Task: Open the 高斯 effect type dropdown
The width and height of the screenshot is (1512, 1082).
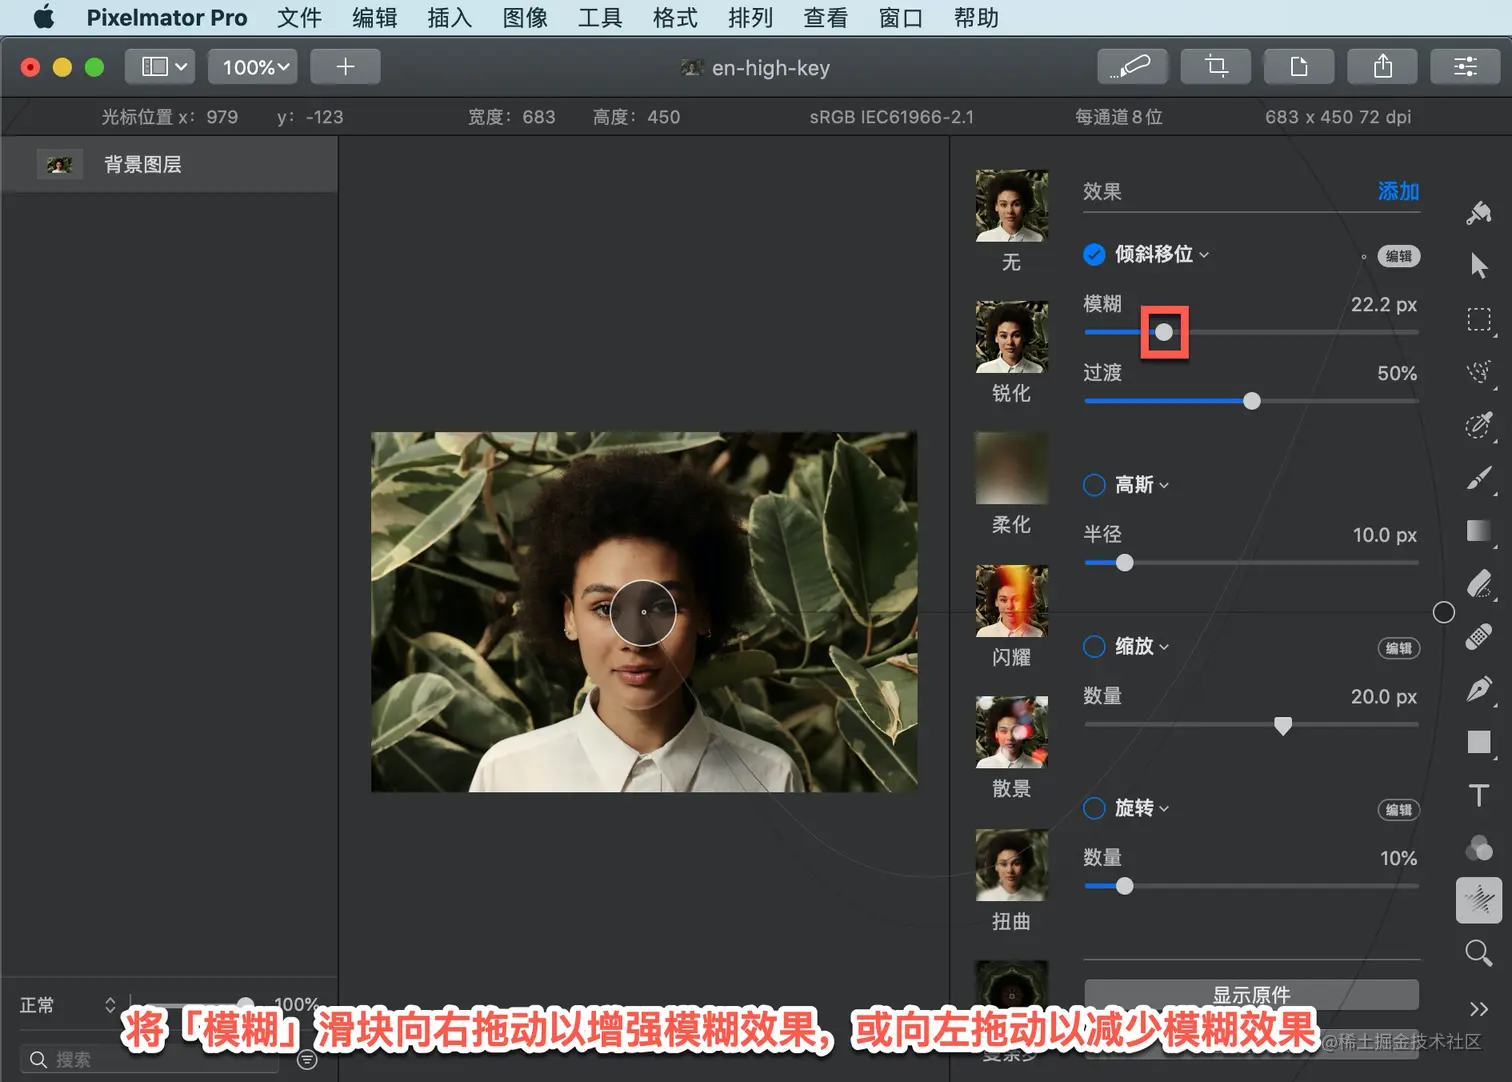Action: coord(1142,485)
